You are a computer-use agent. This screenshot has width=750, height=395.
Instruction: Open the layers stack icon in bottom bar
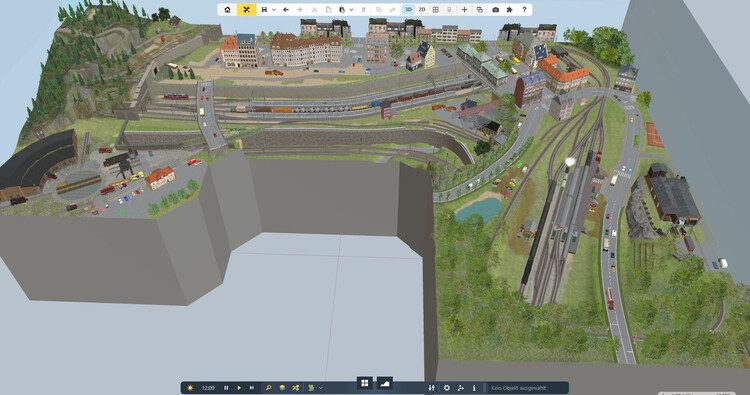pyautogui.click(x=282, y=388)
